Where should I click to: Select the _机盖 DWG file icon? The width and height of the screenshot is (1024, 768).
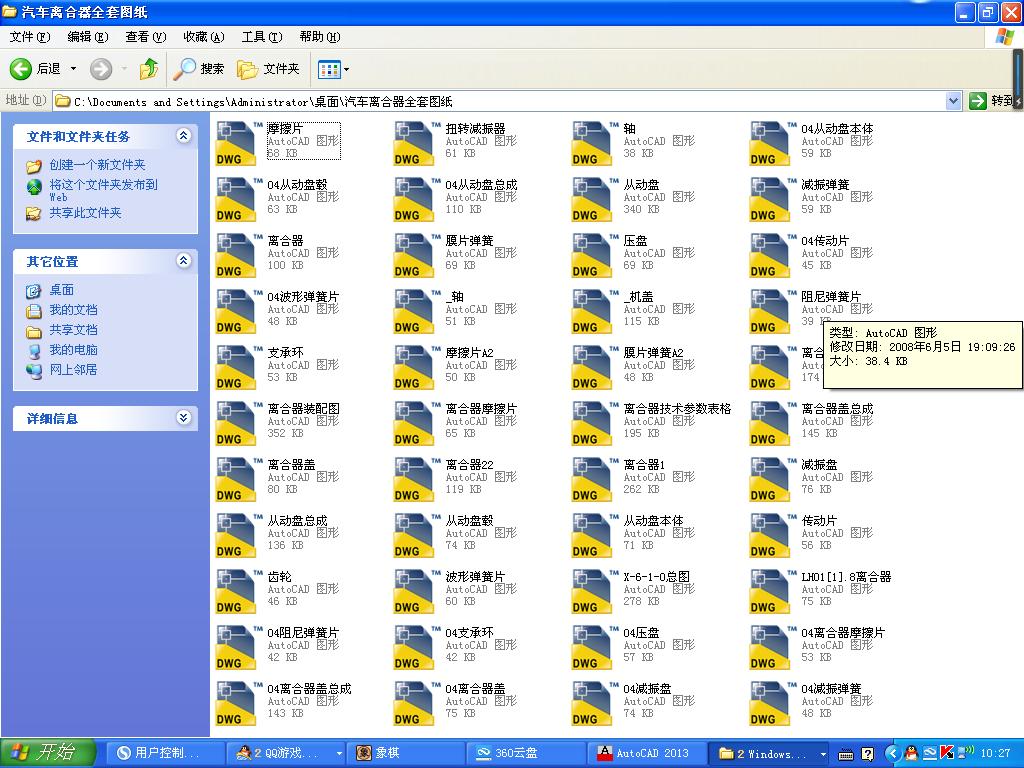point(592,312)
